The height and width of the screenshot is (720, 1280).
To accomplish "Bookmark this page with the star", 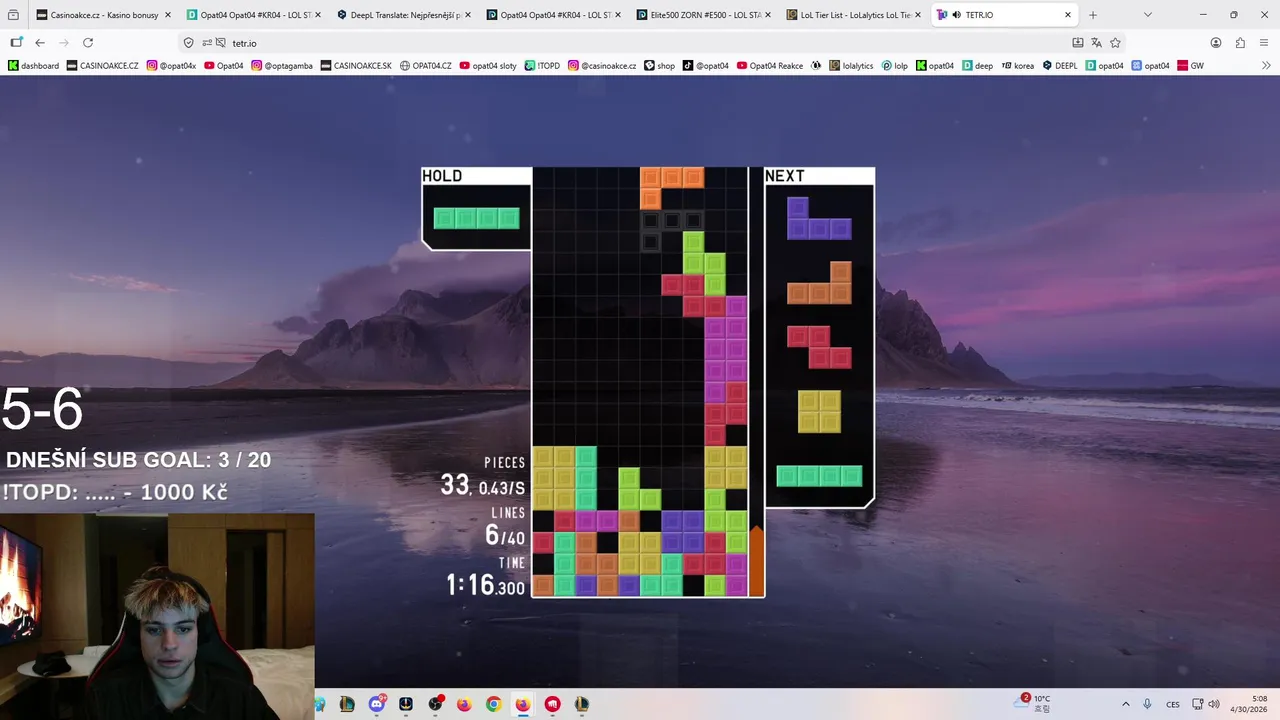I will (1115, 43).
